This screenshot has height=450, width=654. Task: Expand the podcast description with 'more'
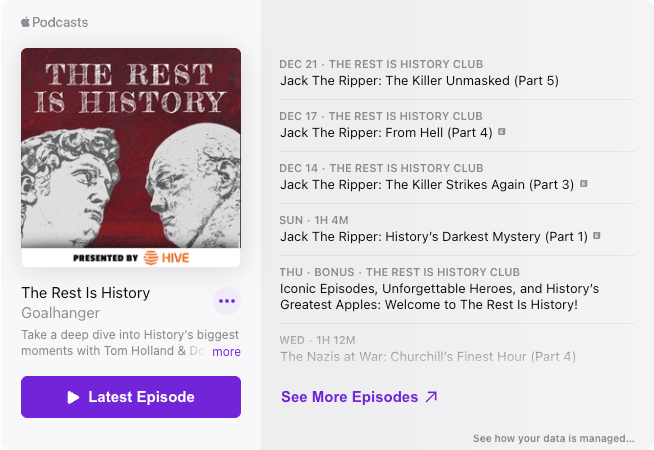(226, 352)
